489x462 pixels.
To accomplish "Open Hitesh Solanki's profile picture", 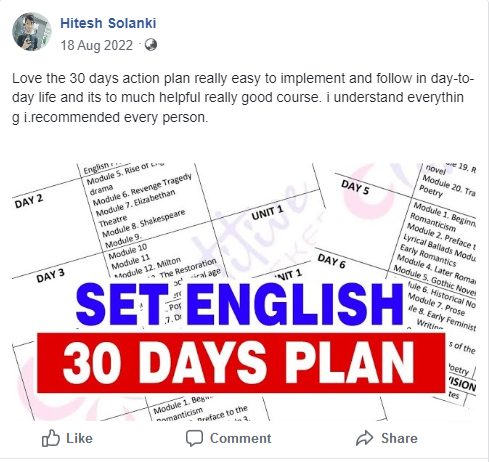I will [x=32, y=32].
